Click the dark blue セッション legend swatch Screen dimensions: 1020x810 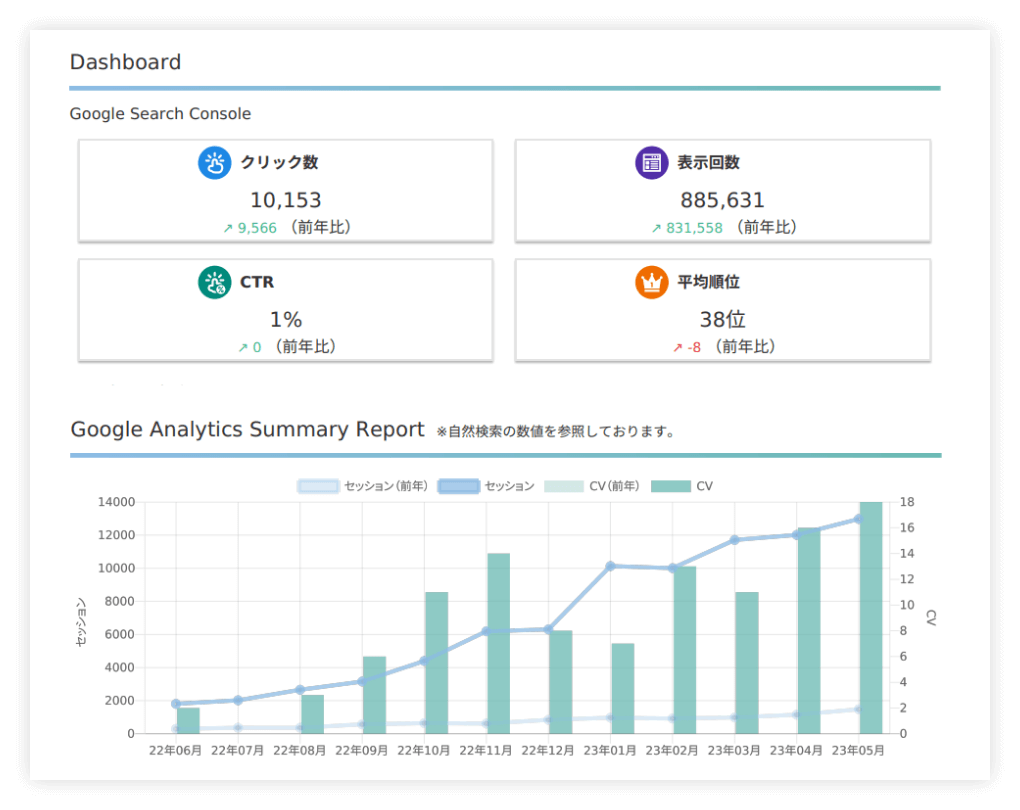(458, 486)
